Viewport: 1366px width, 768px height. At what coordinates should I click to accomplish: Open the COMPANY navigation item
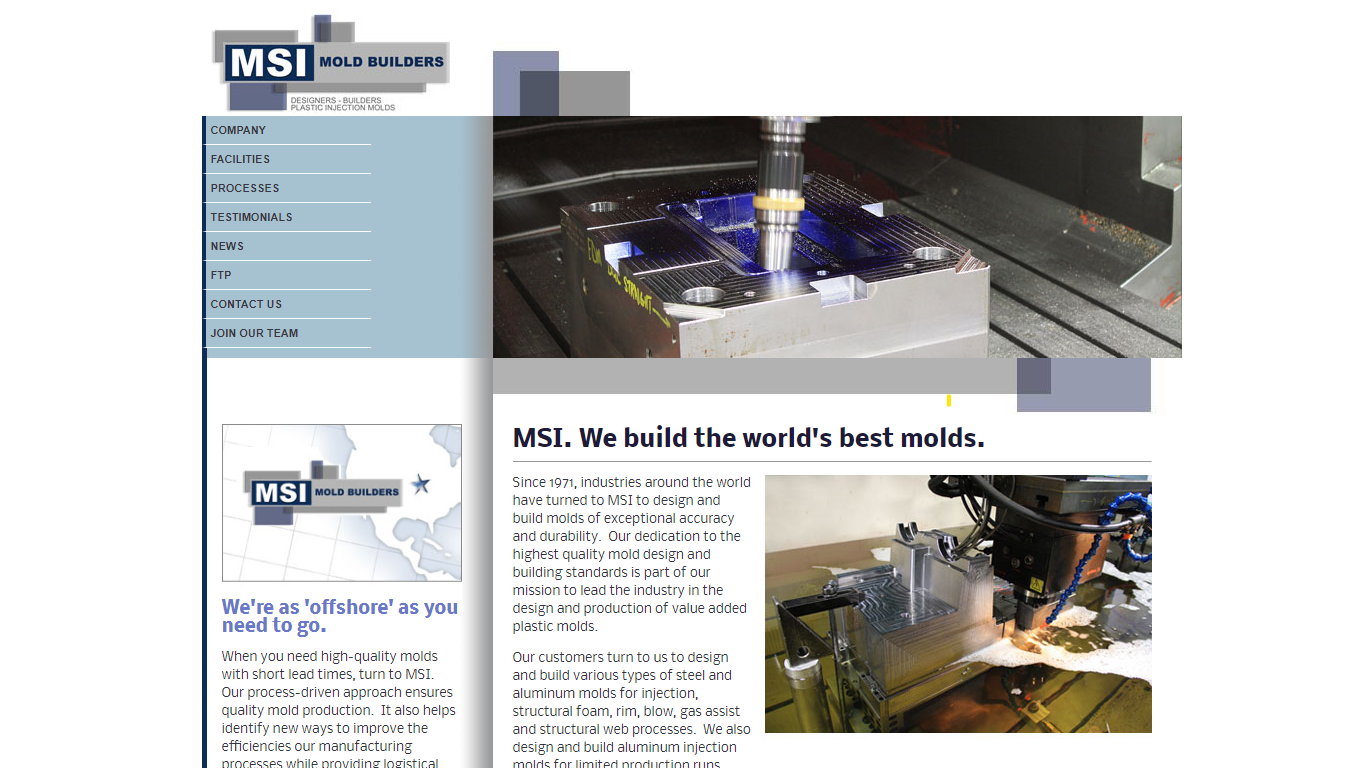(x=238, y=130)
